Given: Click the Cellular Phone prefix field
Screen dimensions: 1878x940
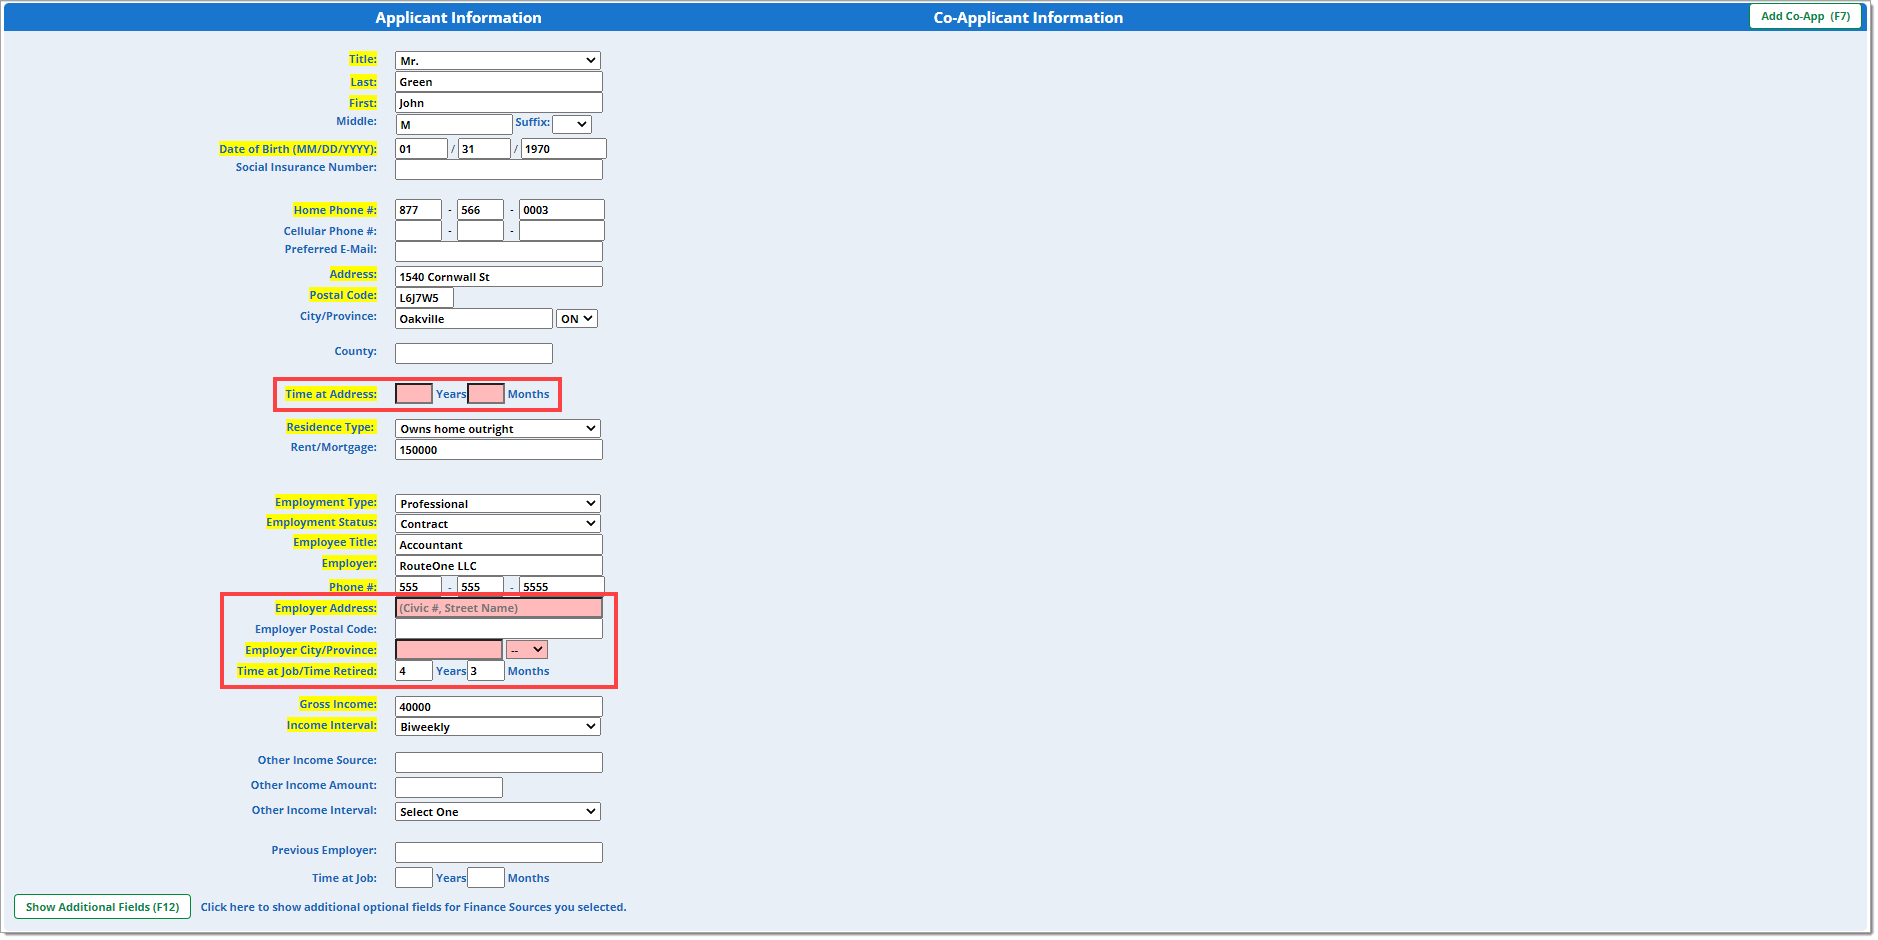Looking at the screenshot, I should (x=480, y=231).
